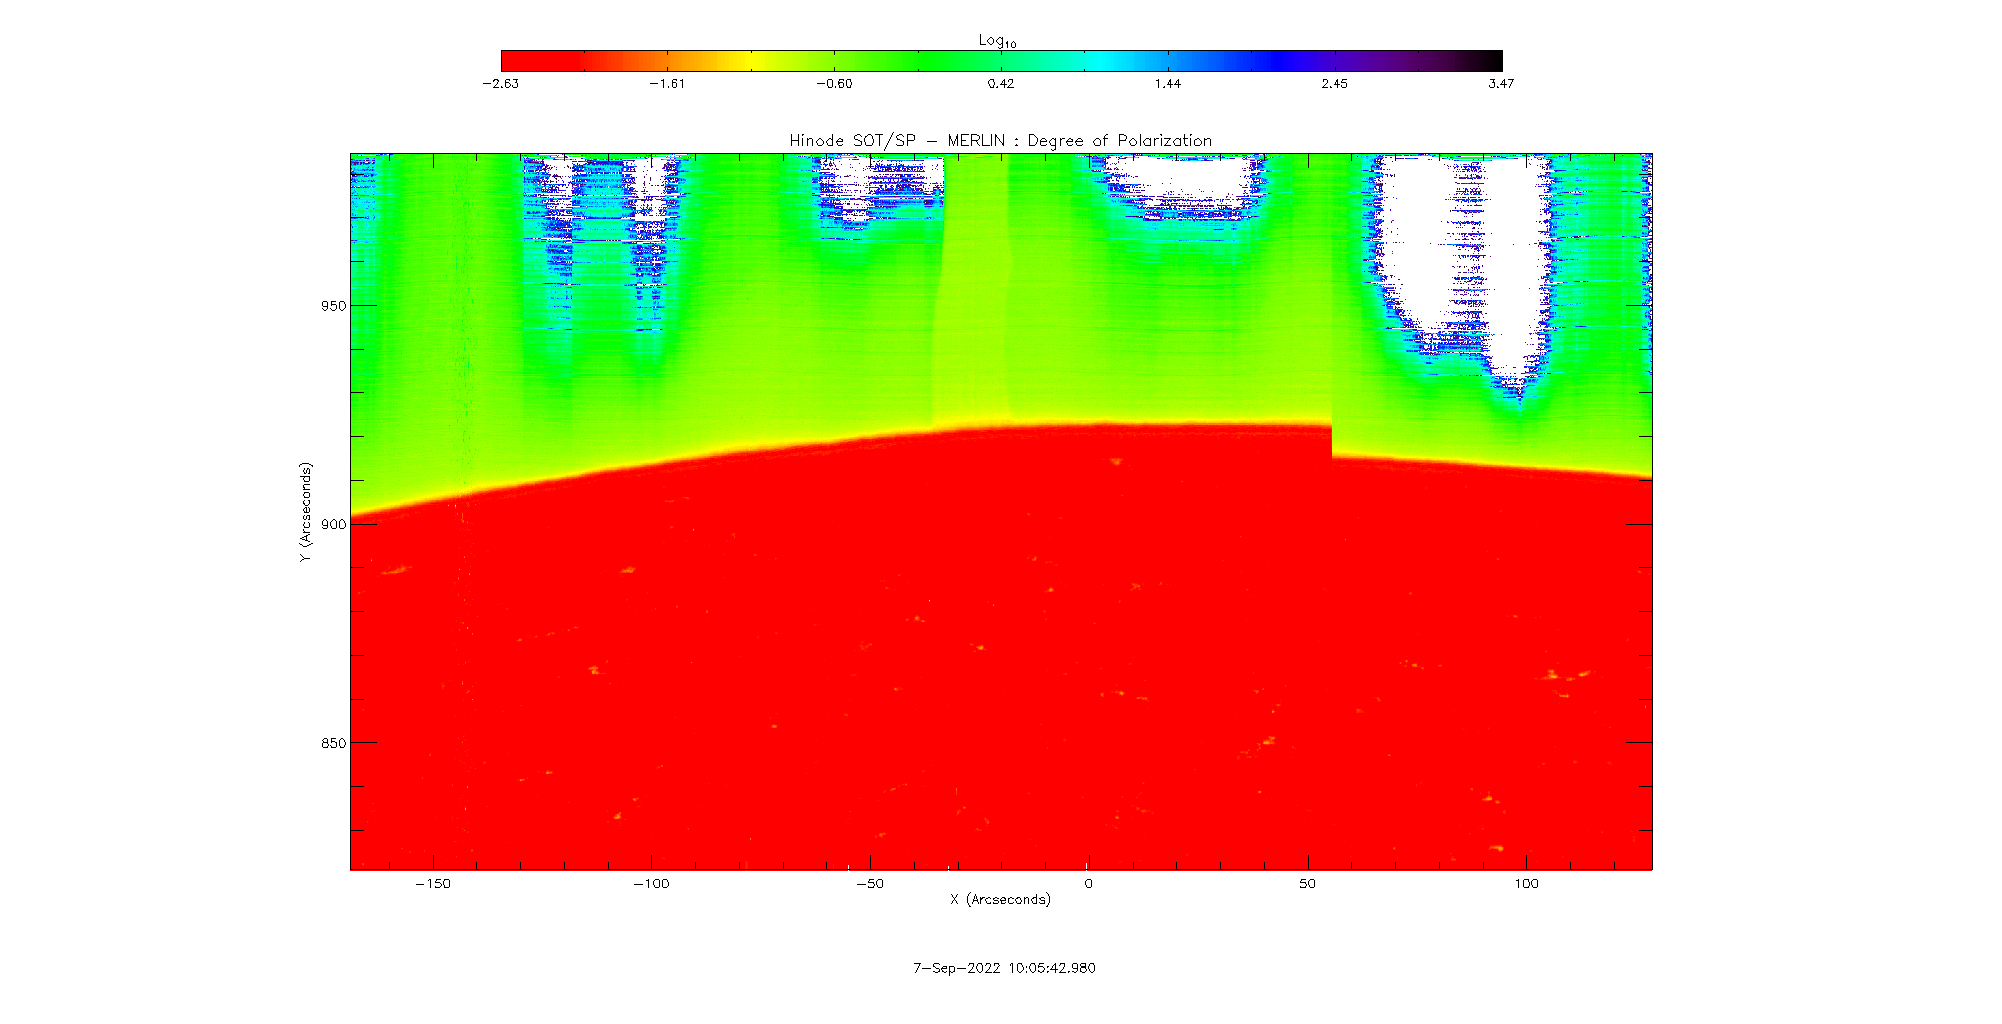This screenshot has width=2002, height=1024.
Task: Click the Log10 colorbar label
Action: 997,40
